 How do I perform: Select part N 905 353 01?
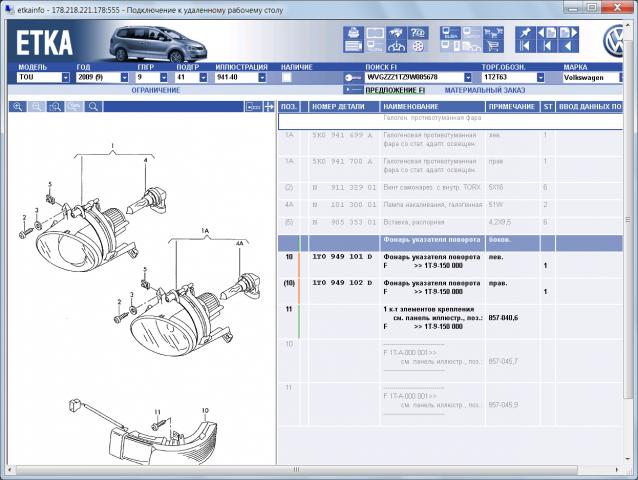click(x=344, y=222)
